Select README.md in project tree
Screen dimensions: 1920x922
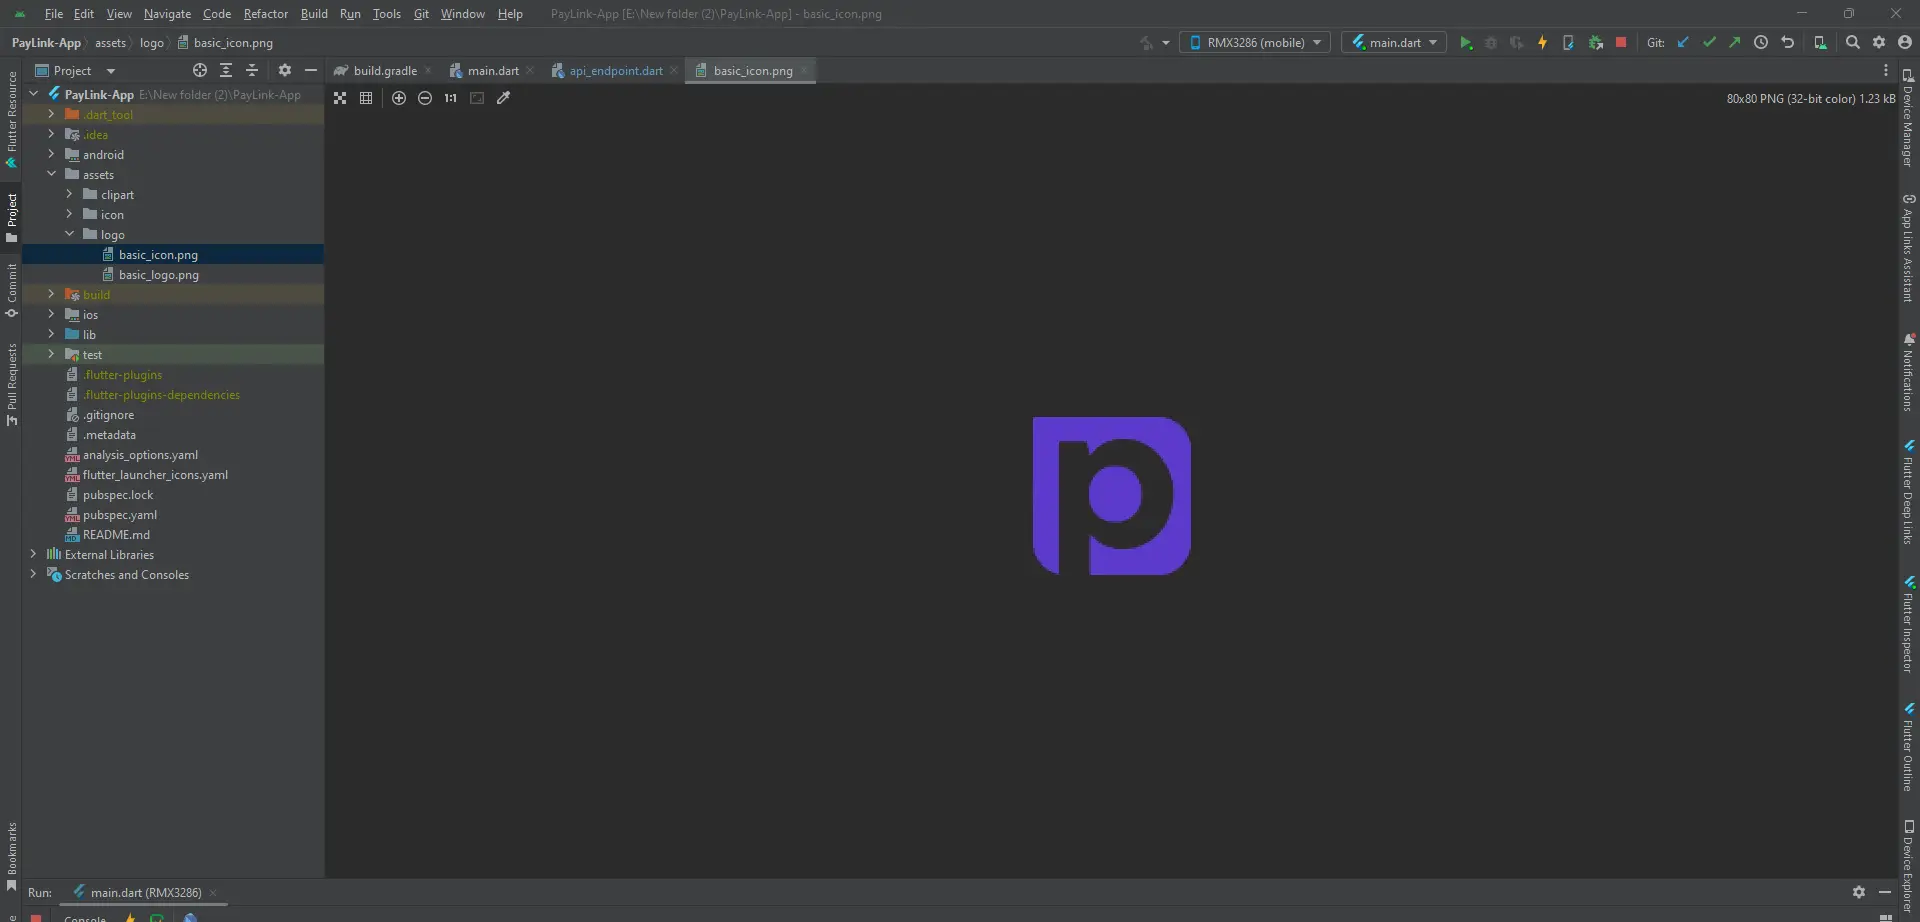116,535
